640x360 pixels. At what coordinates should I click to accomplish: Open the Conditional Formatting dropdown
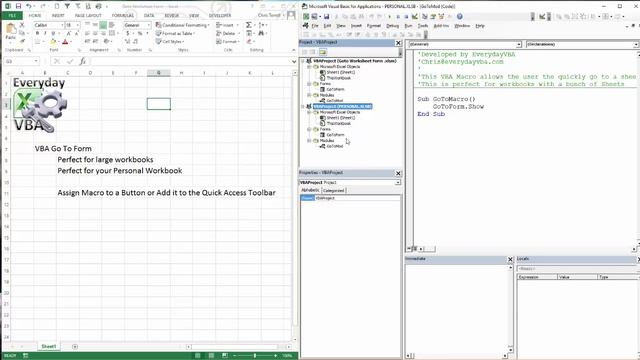click(x=182, y=25)
